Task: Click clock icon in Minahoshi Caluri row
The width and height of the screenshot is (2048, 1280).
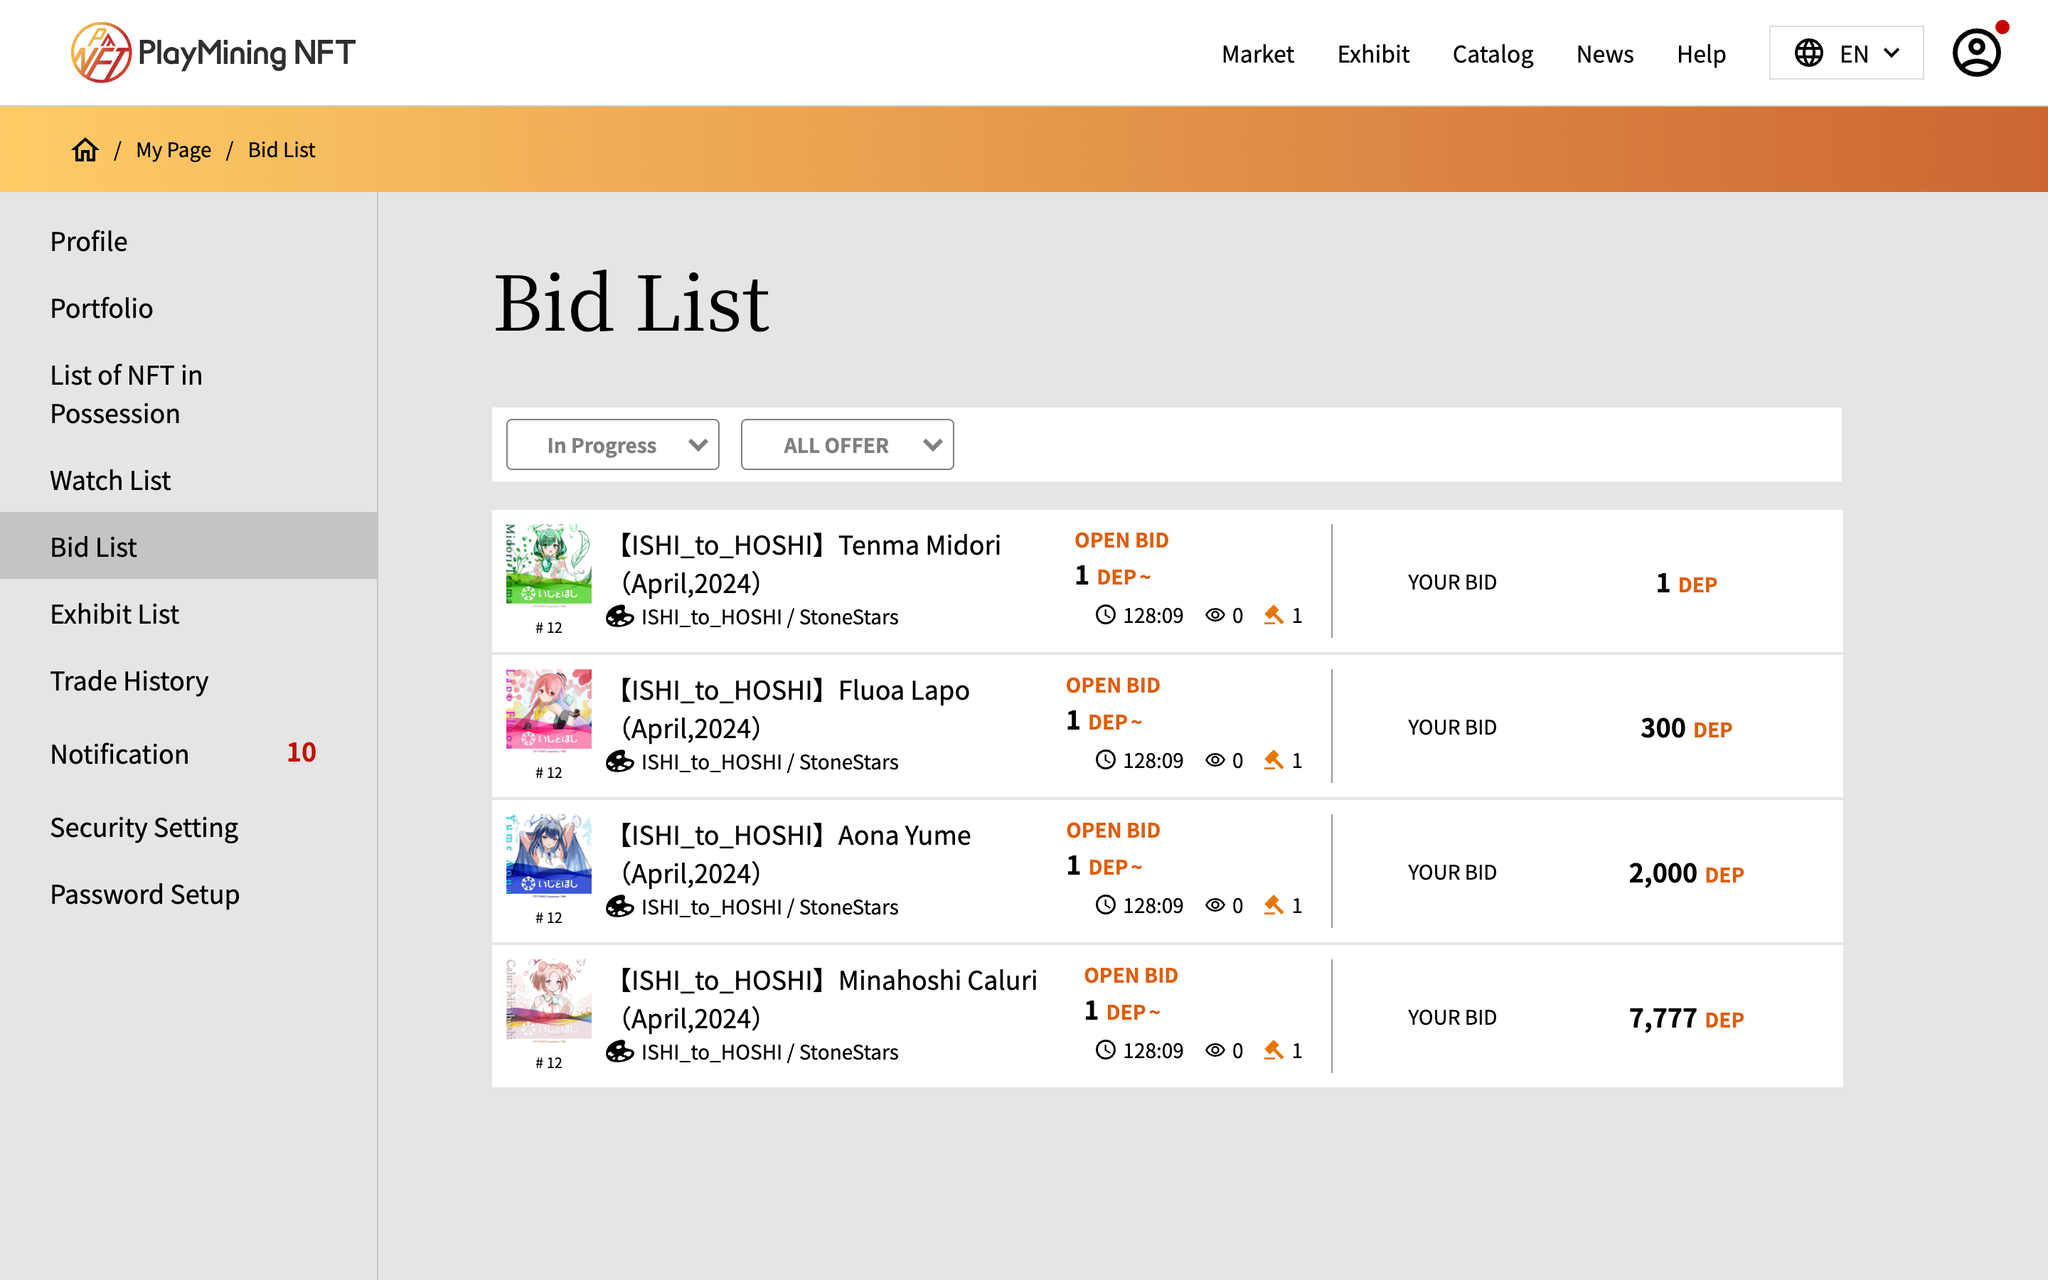Action: point(1105,1051)
